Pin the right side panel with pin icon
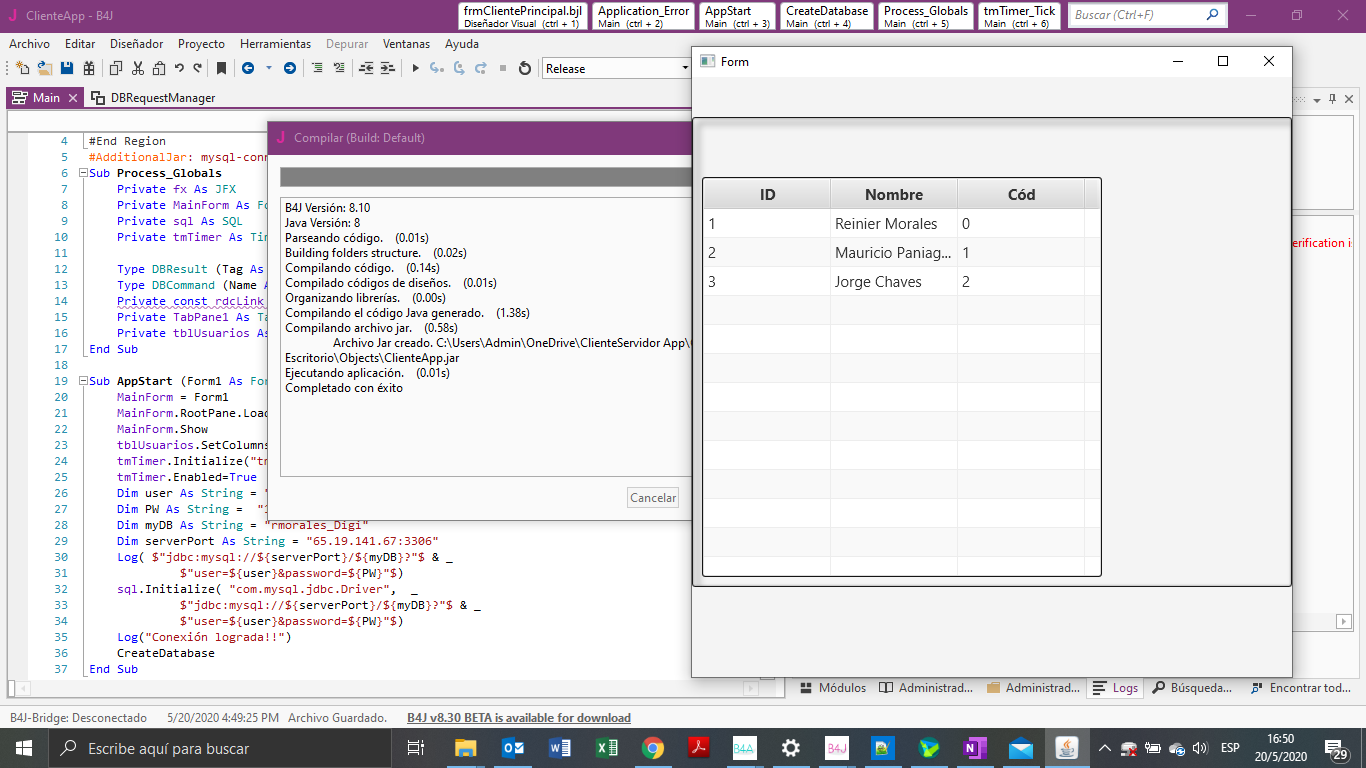 (1332, 99)
